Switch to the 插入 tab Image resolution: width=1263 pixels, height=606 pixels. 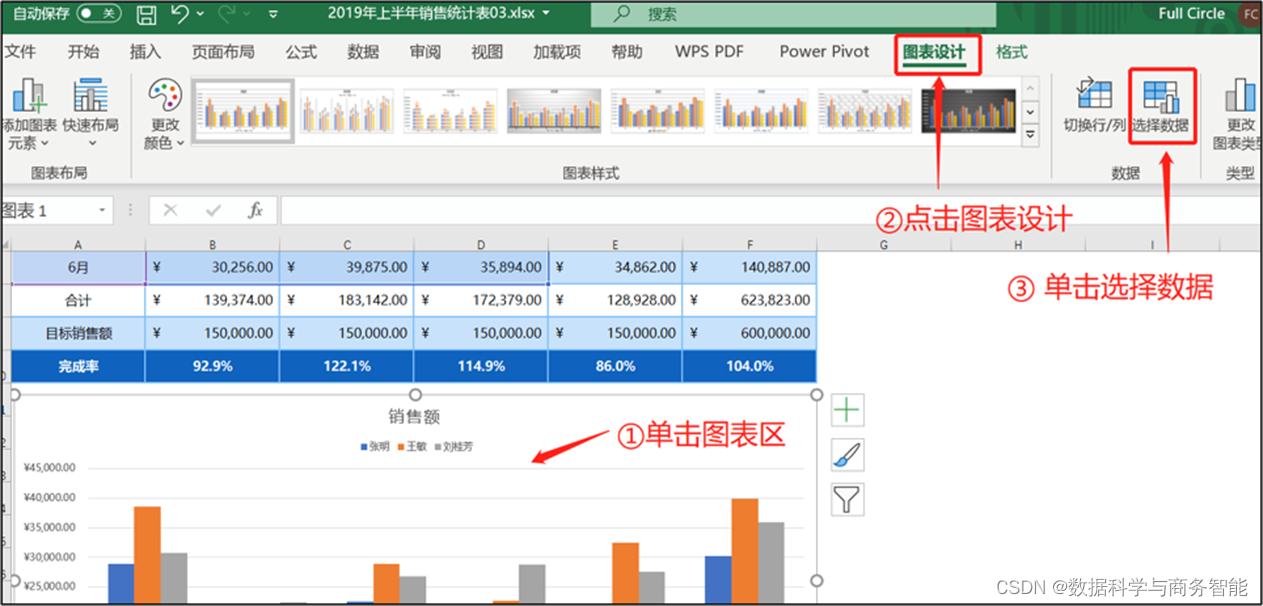[146, 52]
